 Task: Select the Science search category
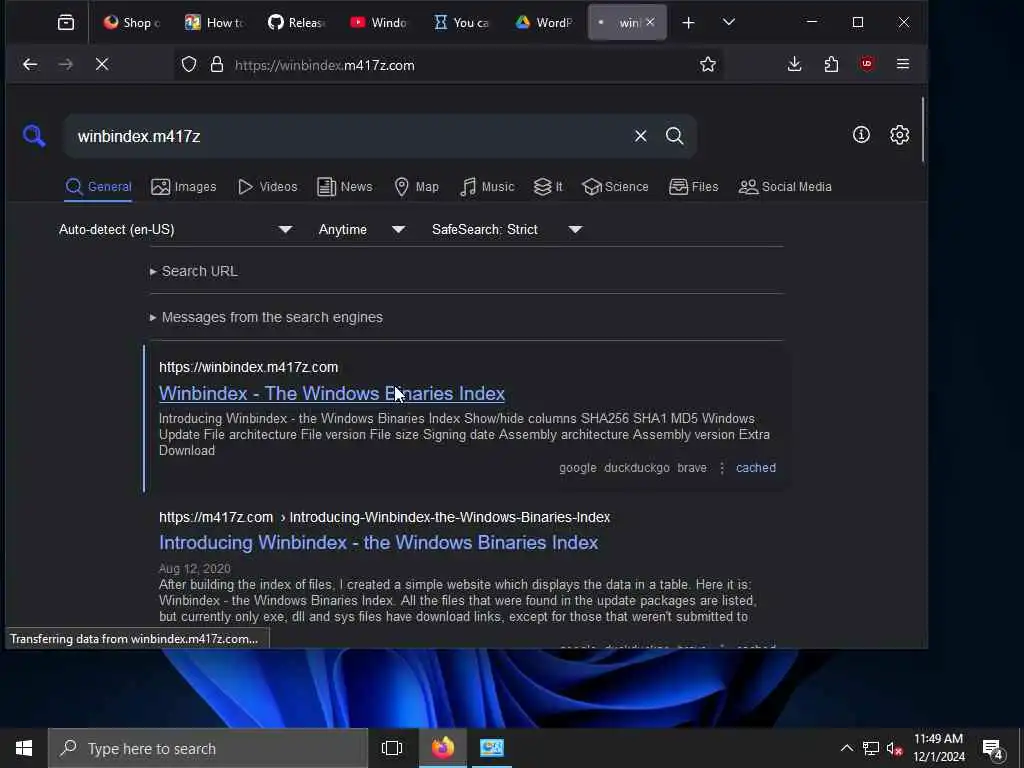[615, 187]
